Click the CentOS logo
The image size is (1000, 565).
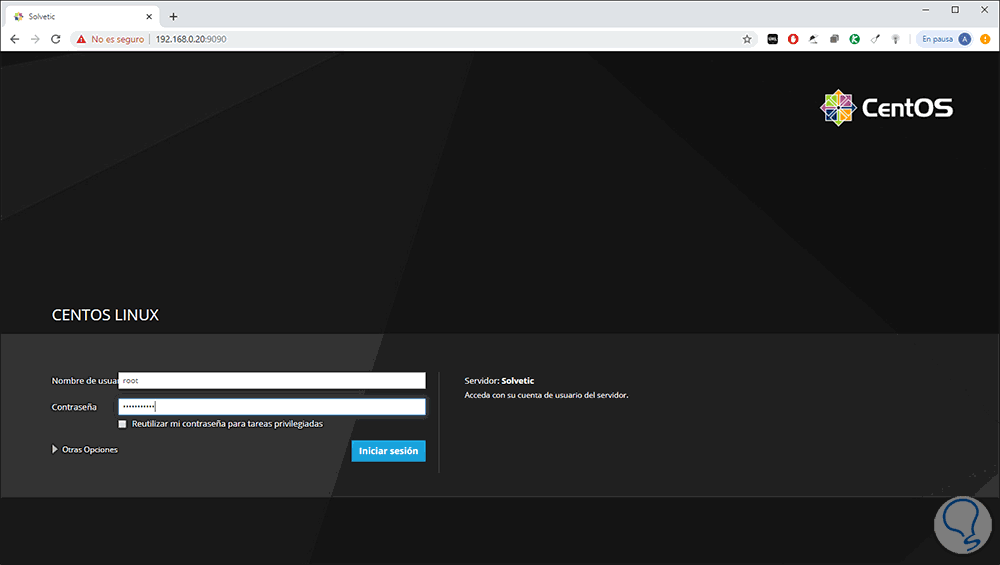pos(886,108)
